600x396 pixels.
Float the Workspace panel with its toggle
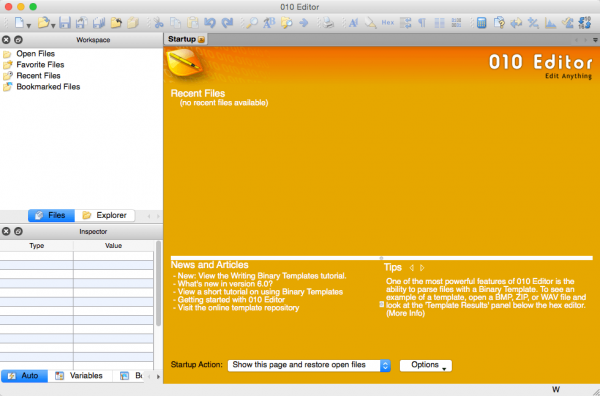pos(18,39)
